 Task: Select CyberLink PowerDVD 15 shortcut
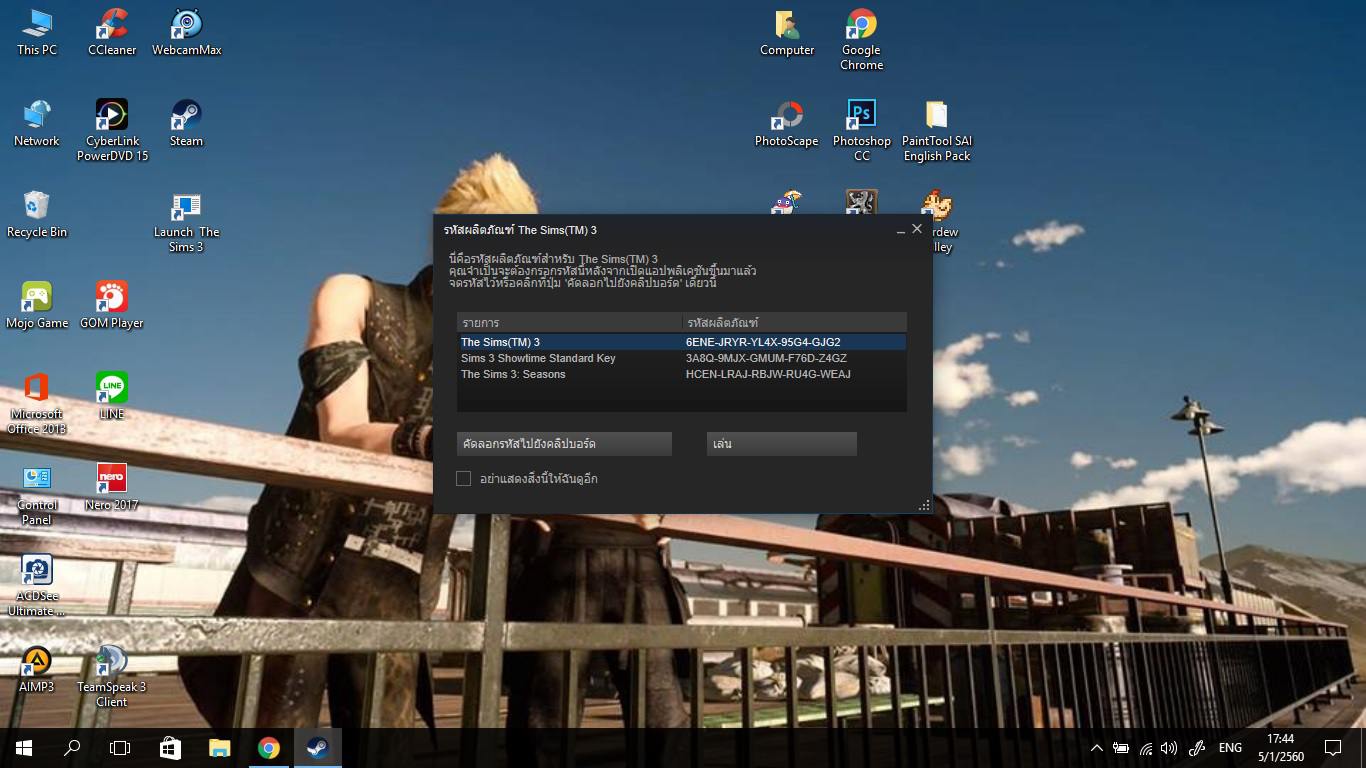click(112, 130)
